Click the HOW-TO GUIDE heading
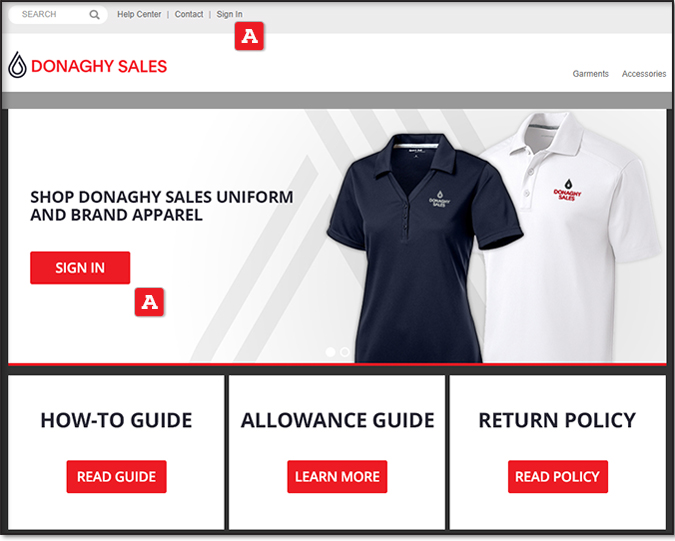Screen dimensions: 675x541 (116, 420)
